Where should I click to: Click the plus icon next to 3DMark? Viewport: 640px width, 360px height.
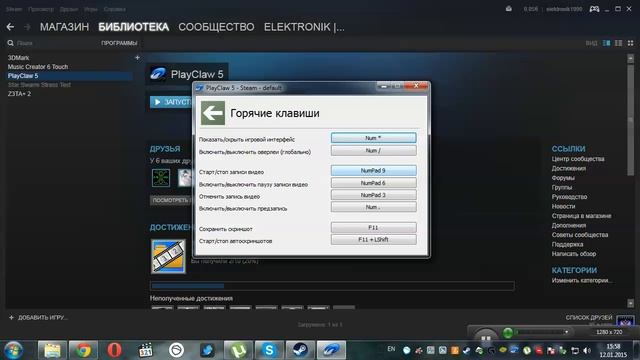pyautogui.click(x=137, y=58)
